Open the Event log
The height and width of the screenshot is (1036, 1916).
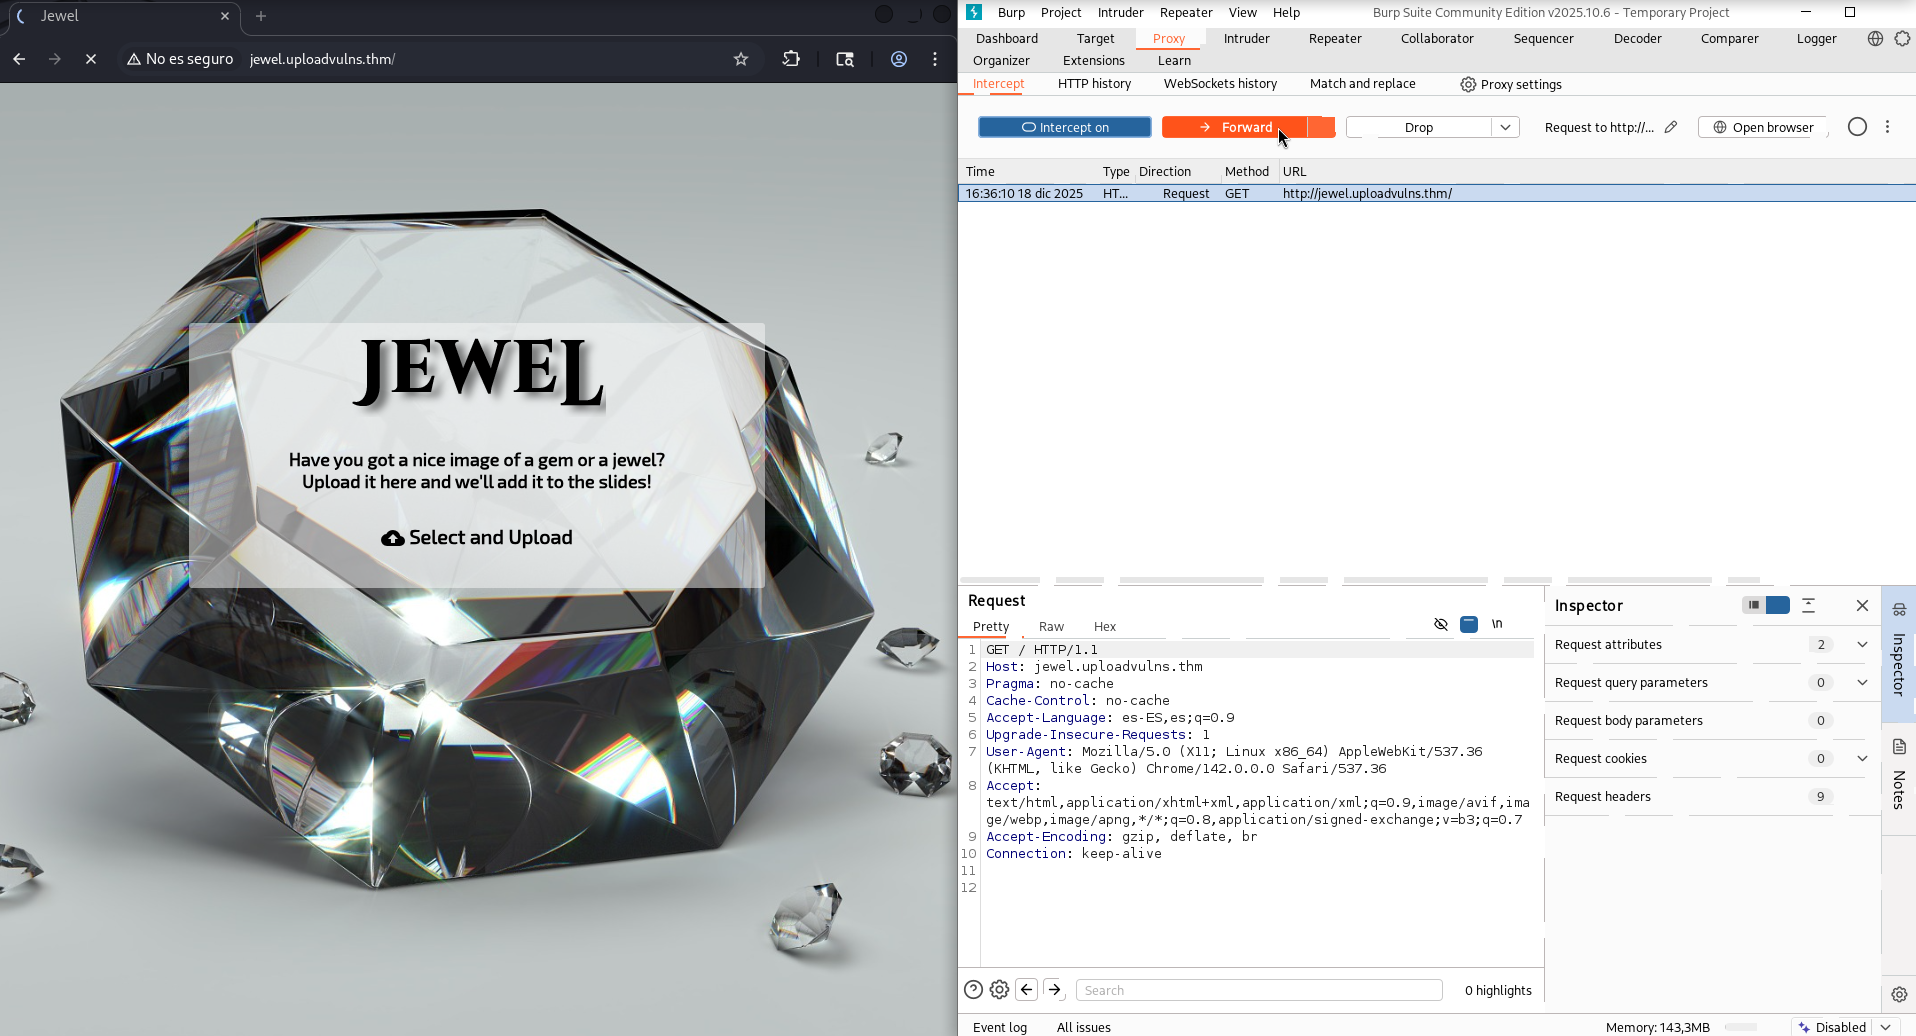999,1027
